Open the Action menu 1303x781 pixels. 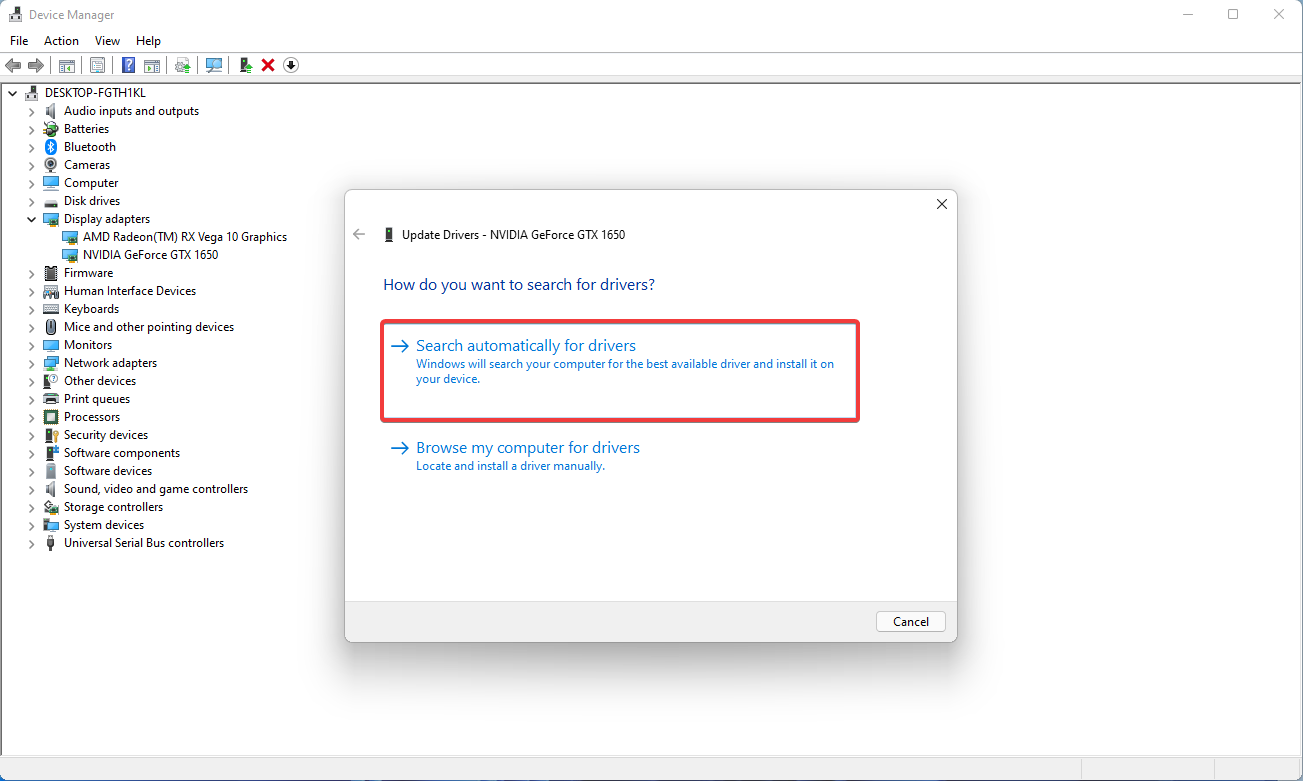pos(61,41)
